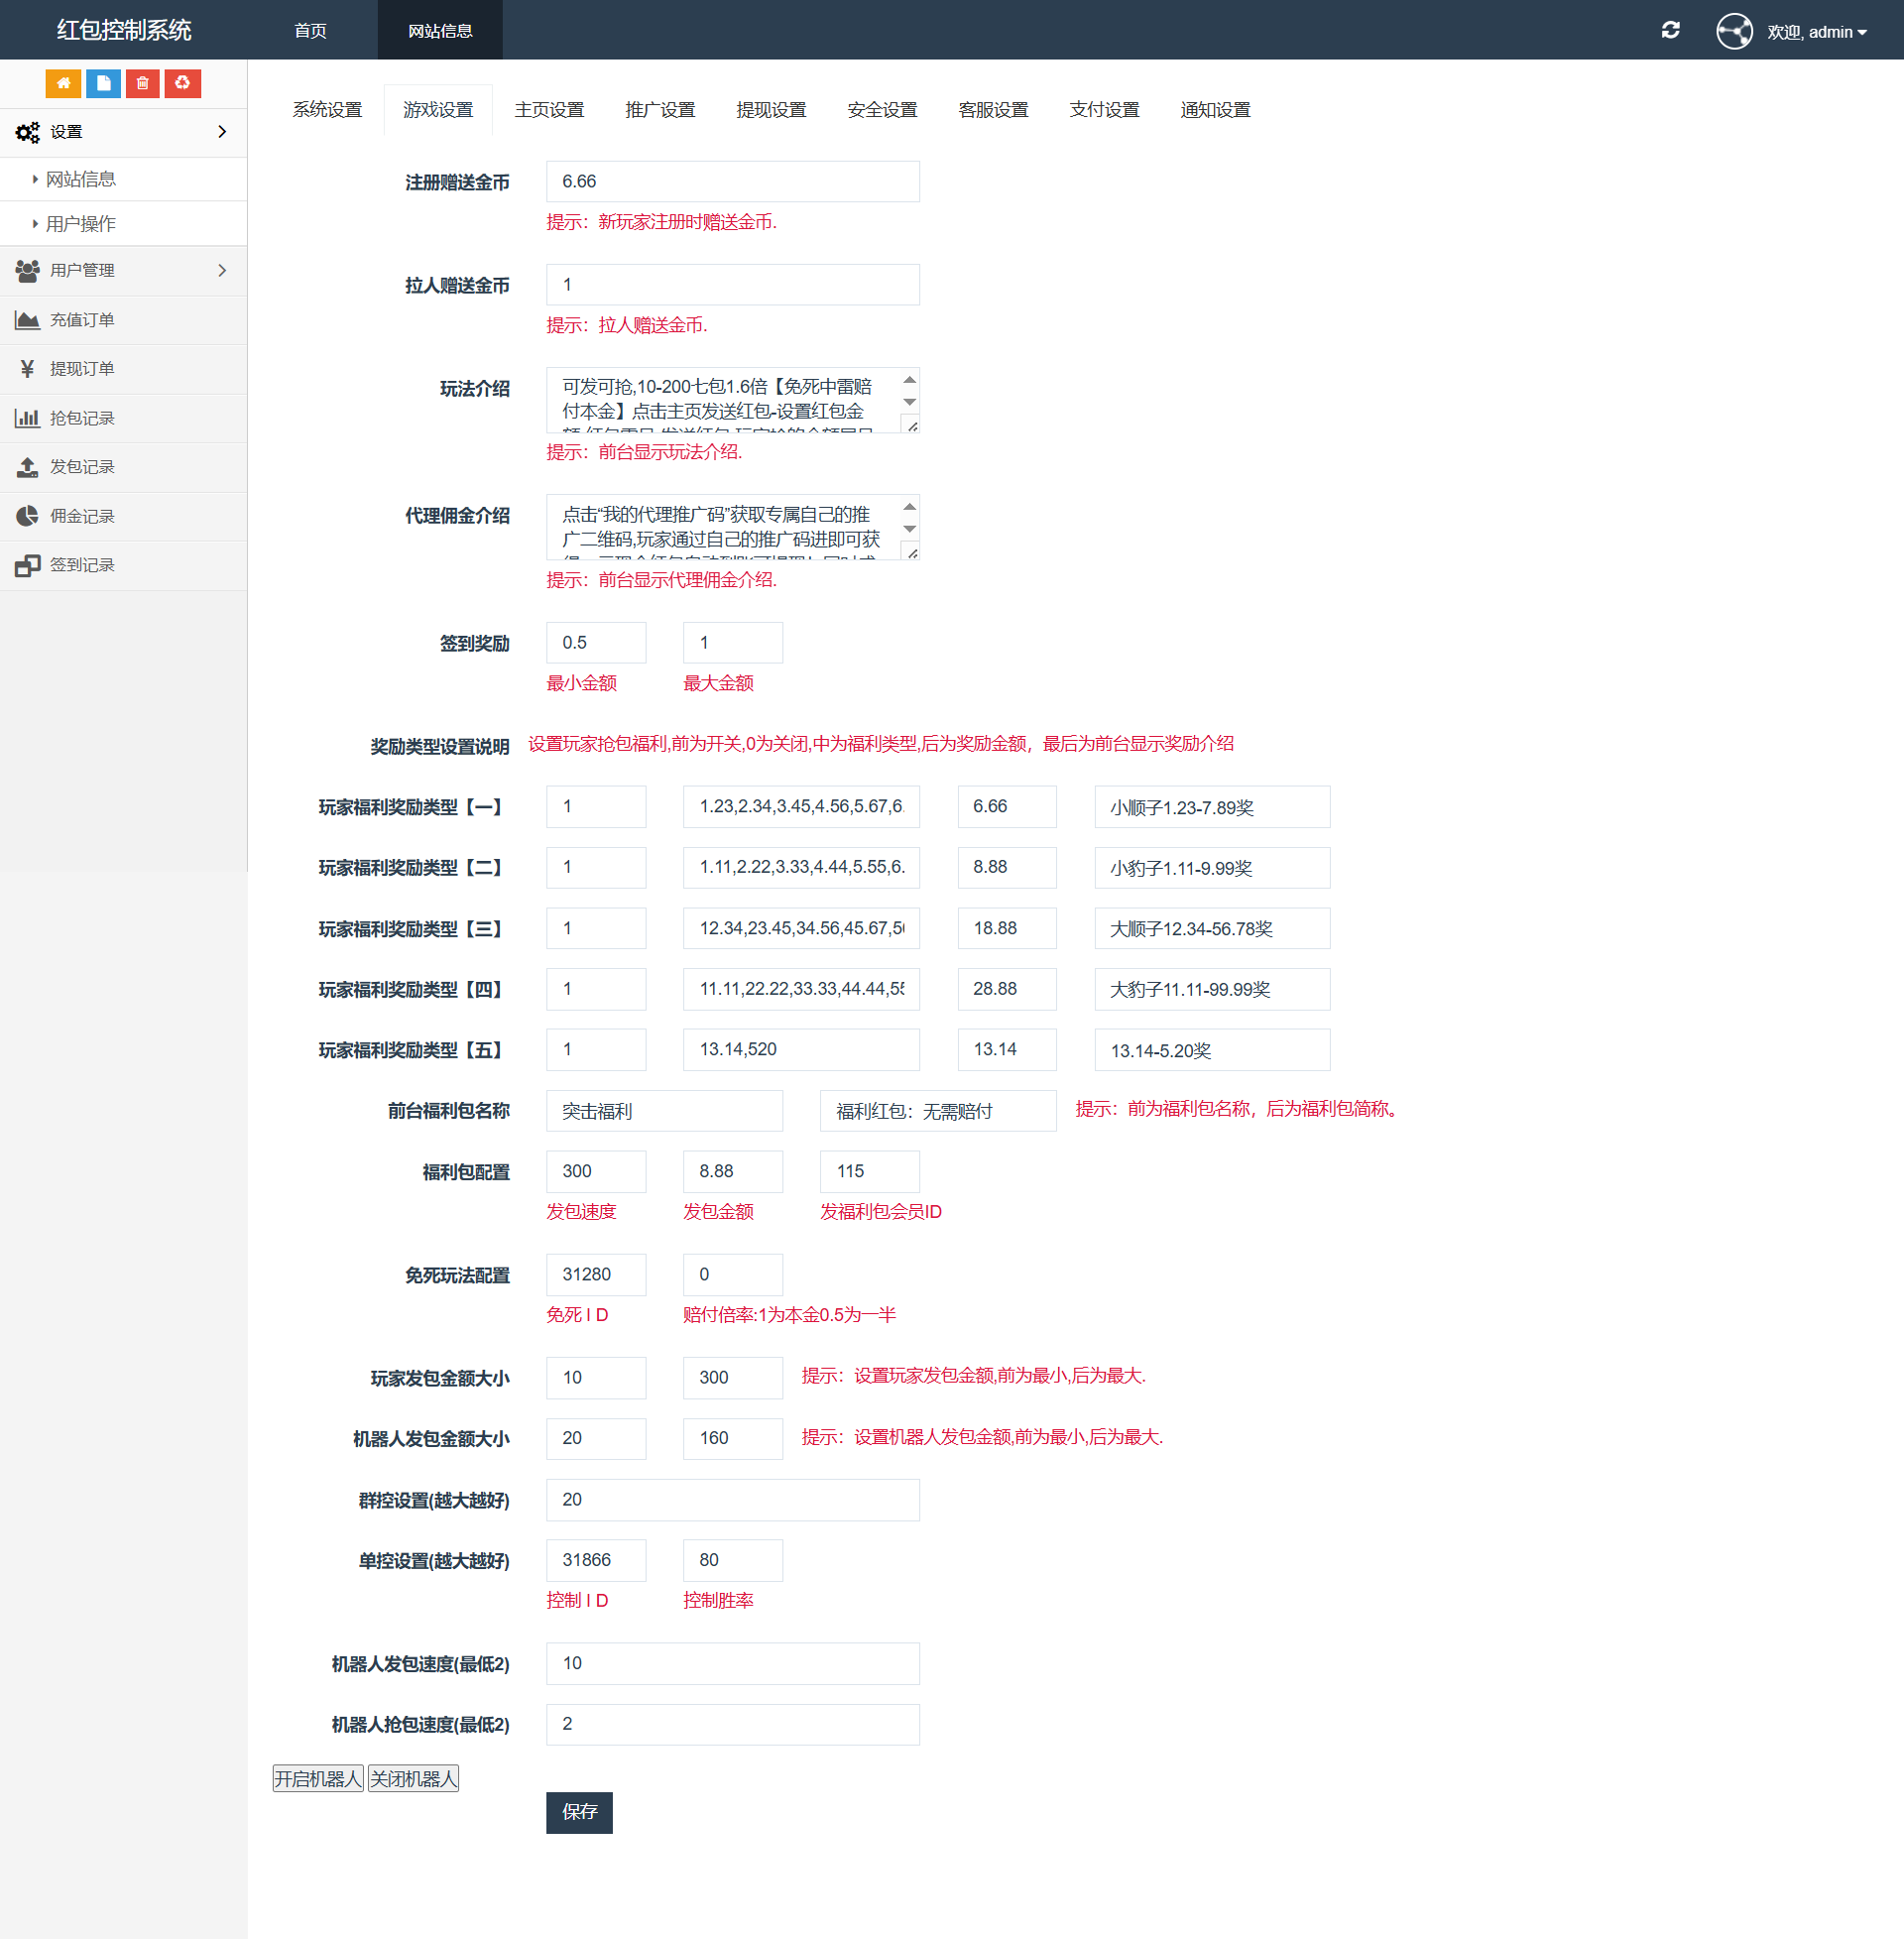Image resolution: width=1904 pixels, height=1939 pixels.
Task: Click the red recycle icon button
Action: click(x=183, y=83)
